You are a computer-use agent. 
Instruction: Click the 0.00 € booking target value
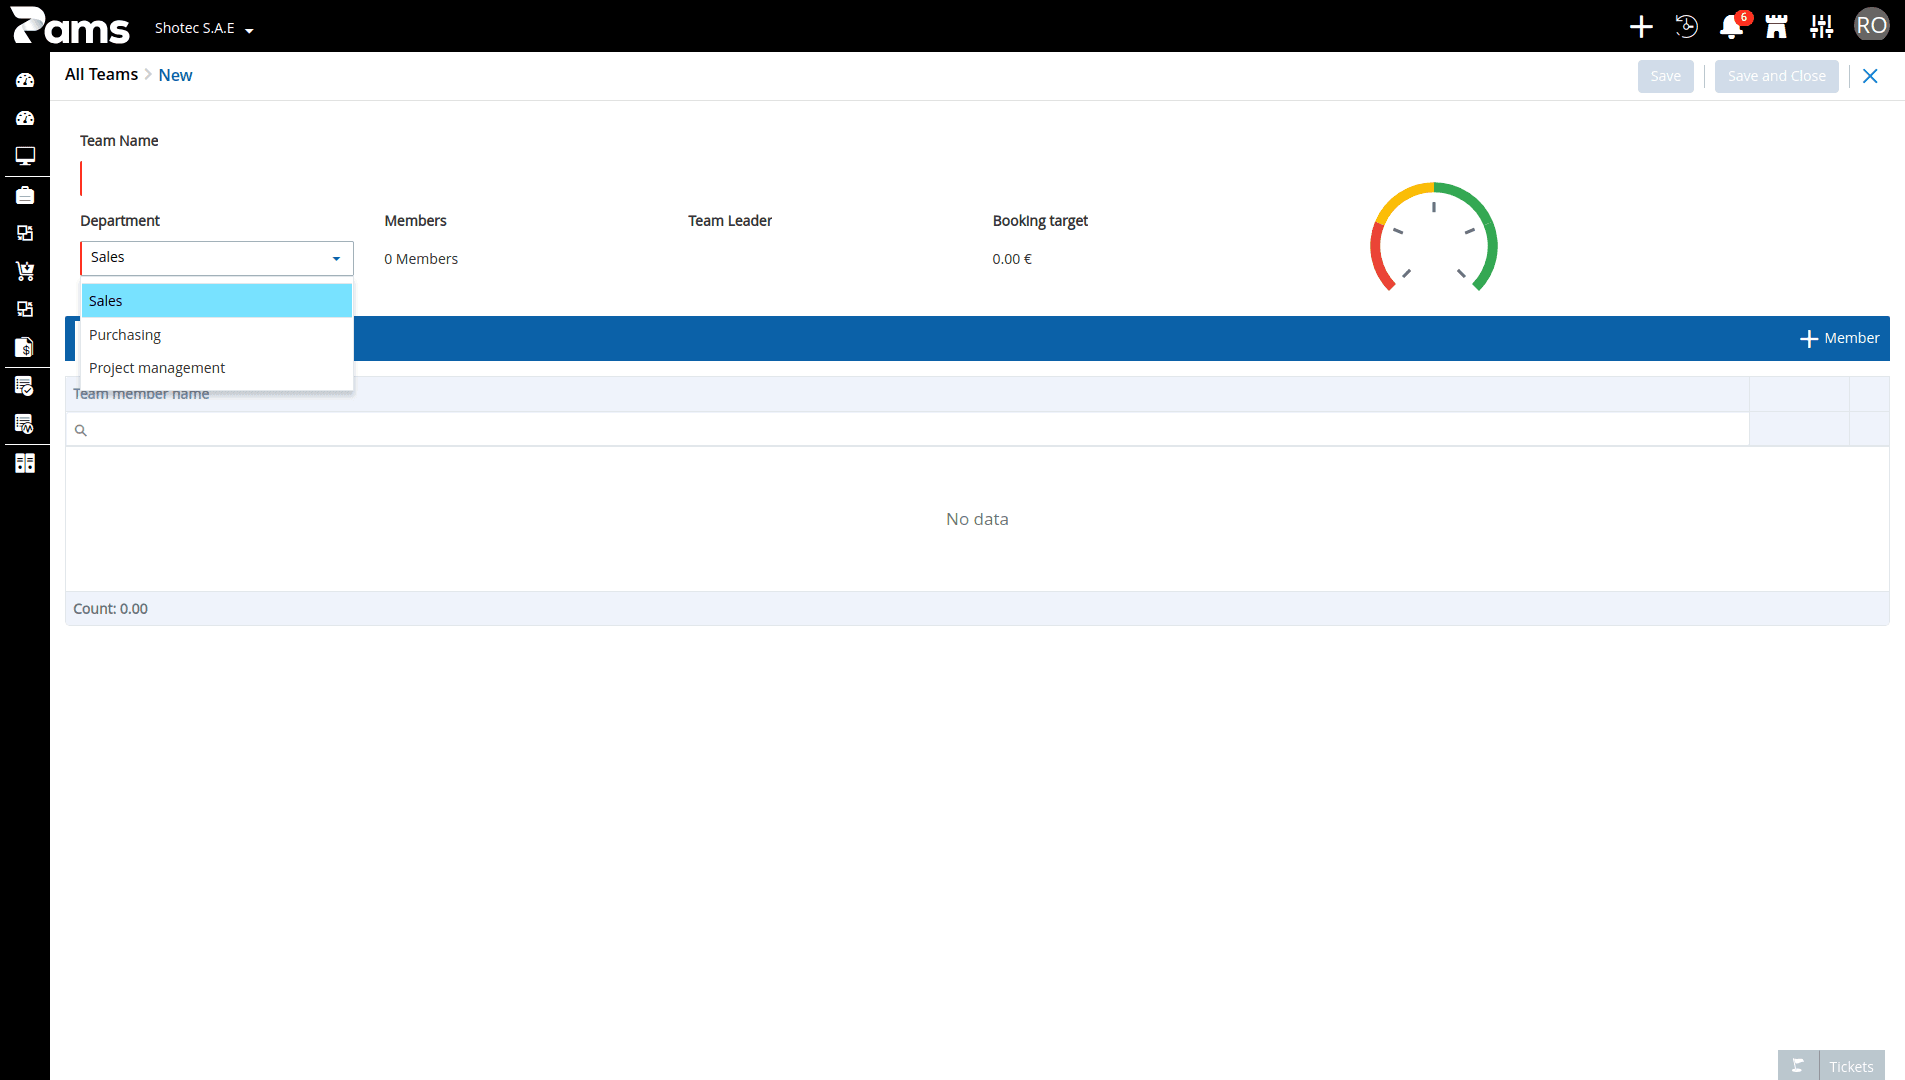pyautogui.click(x=1012, y=259)
